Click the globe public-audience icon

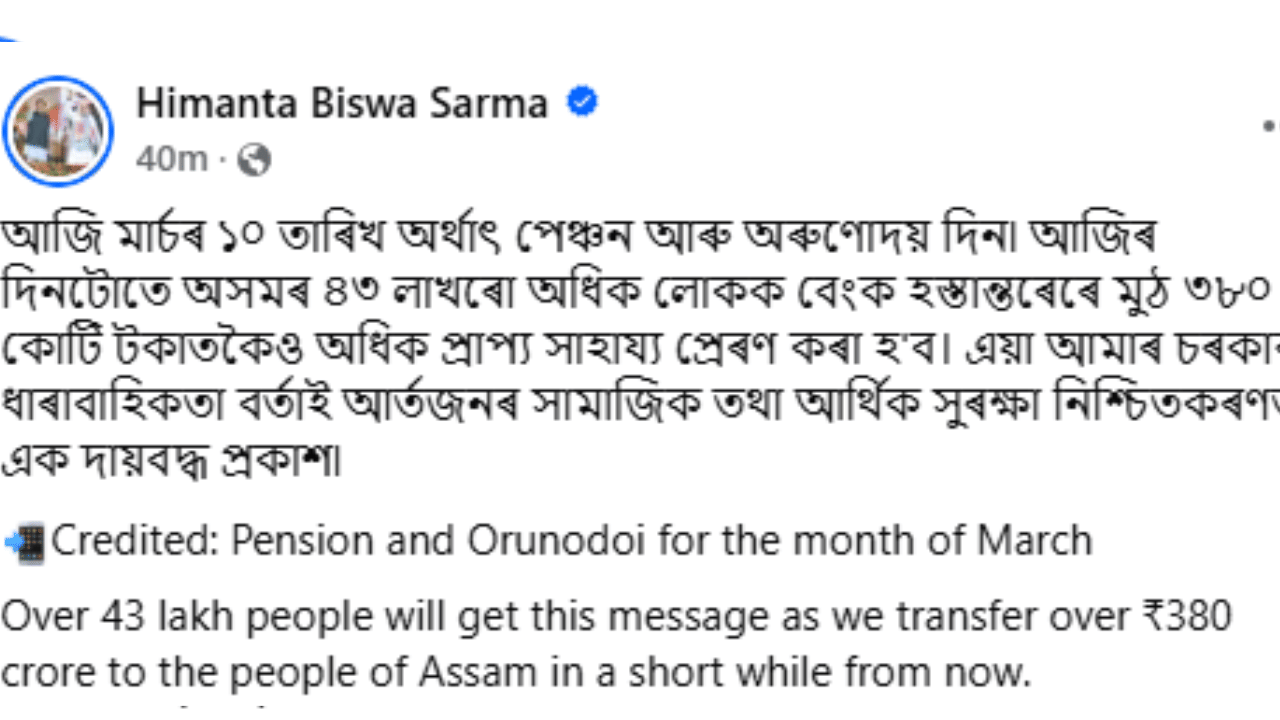point(255,159)
